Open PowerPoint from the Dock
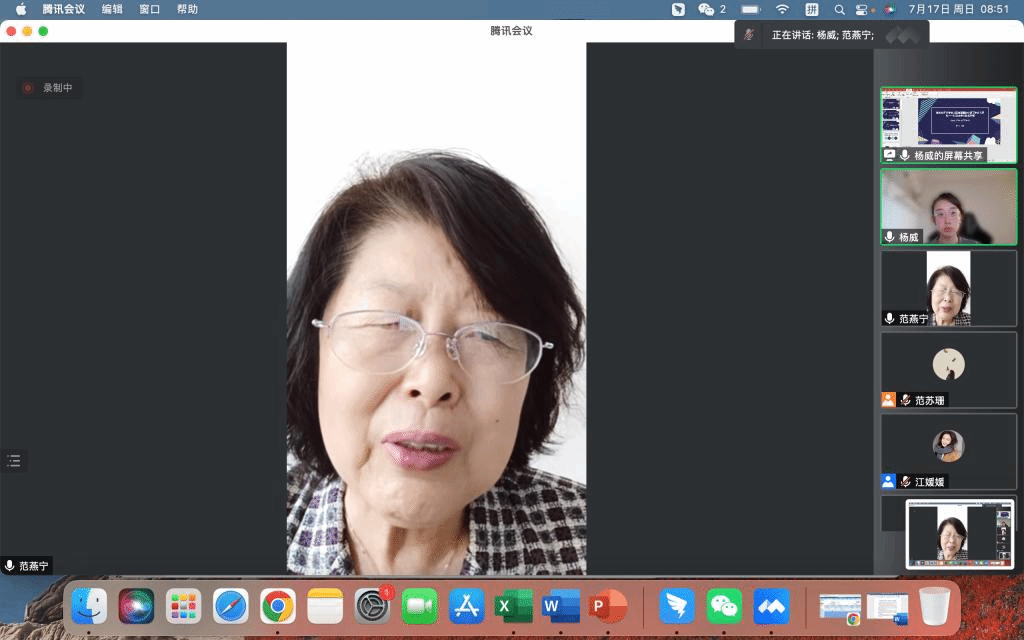The image size is (1024, 640). point(607,606)
